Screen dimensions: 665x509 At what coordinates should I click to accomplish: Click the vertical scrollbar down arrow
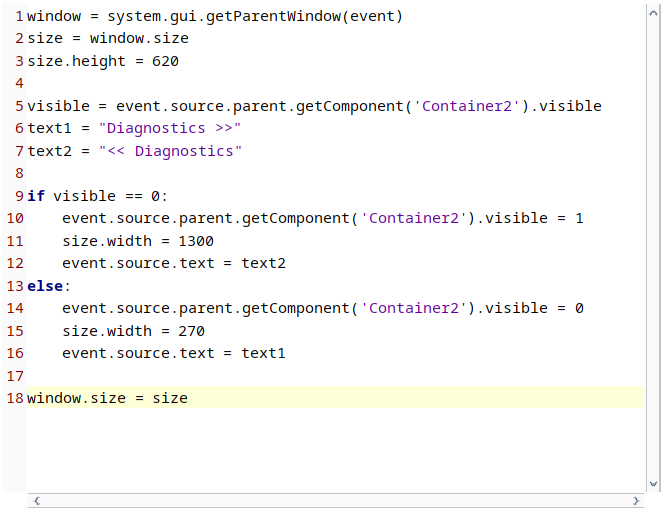click(653, 484)
